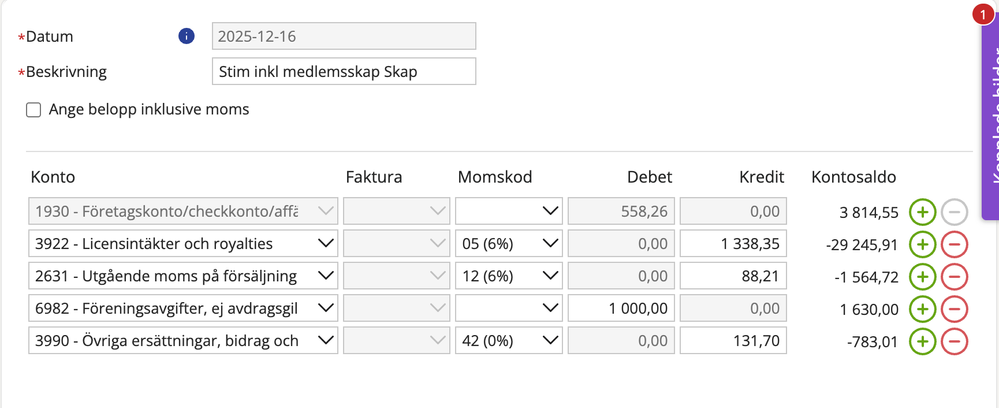Remove the 6982 Föreningsavgifter row
Viewport: 999px width, 408px height.
point(955,309)
